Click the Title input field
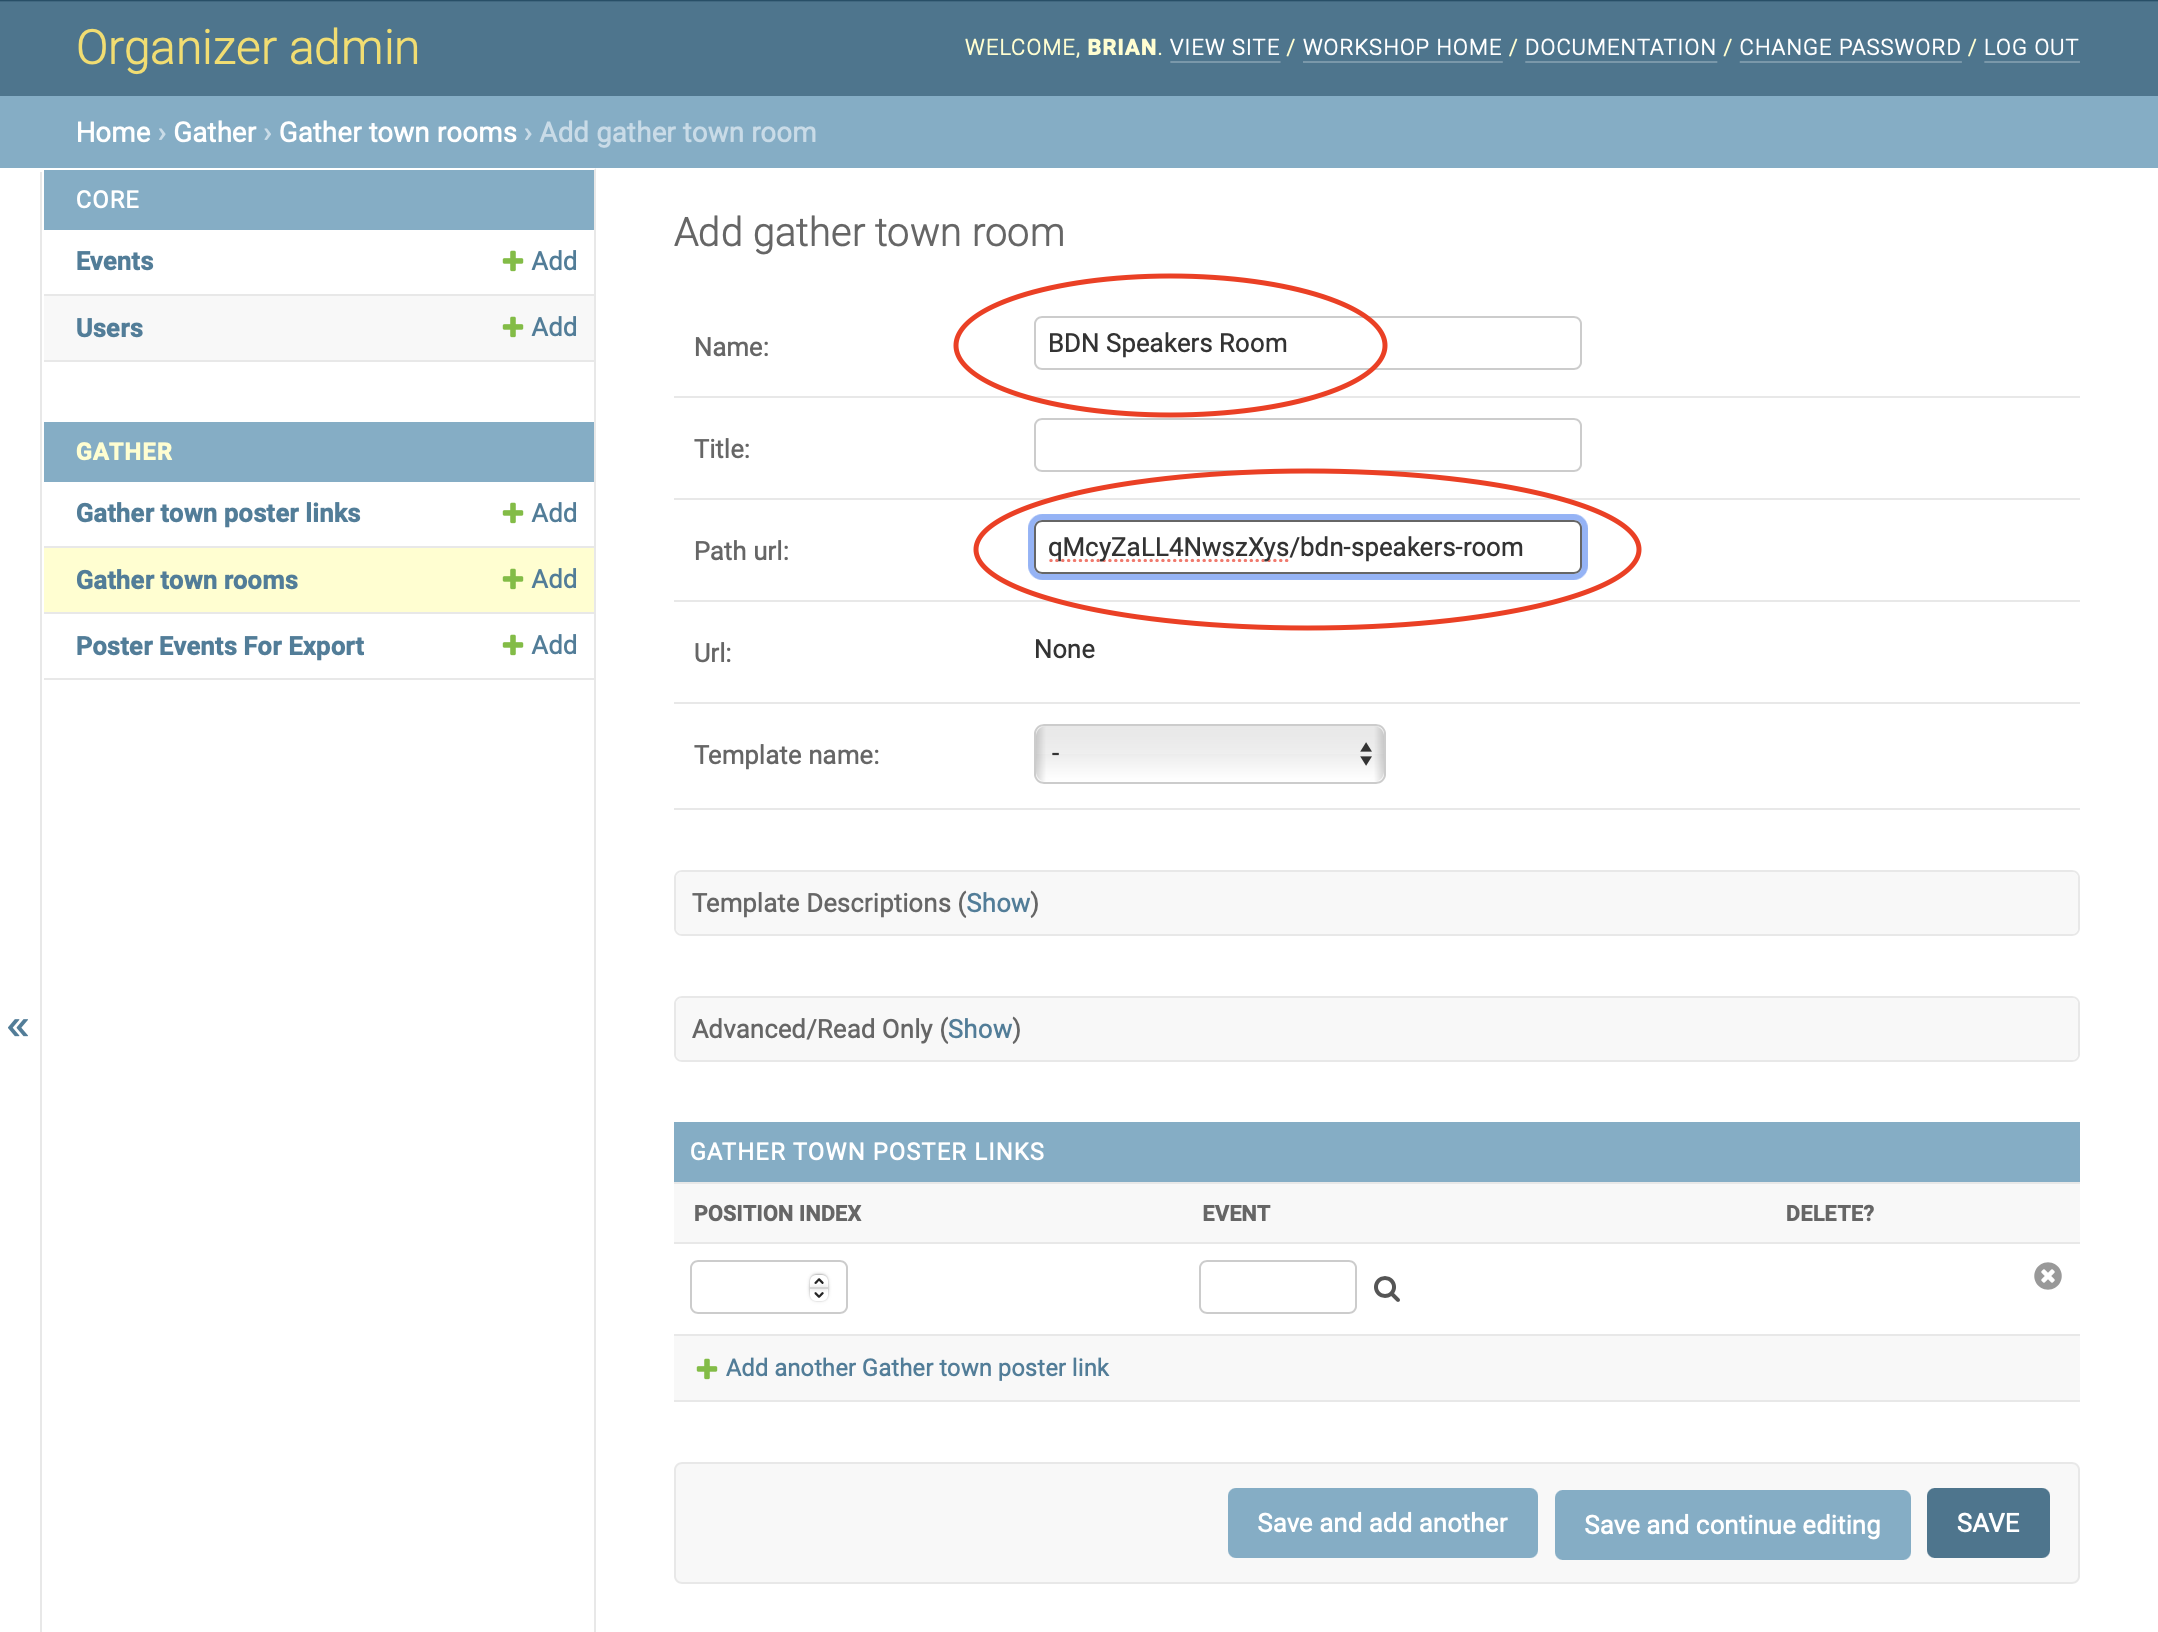Screen dimensions: 2158x1632 1307,445
